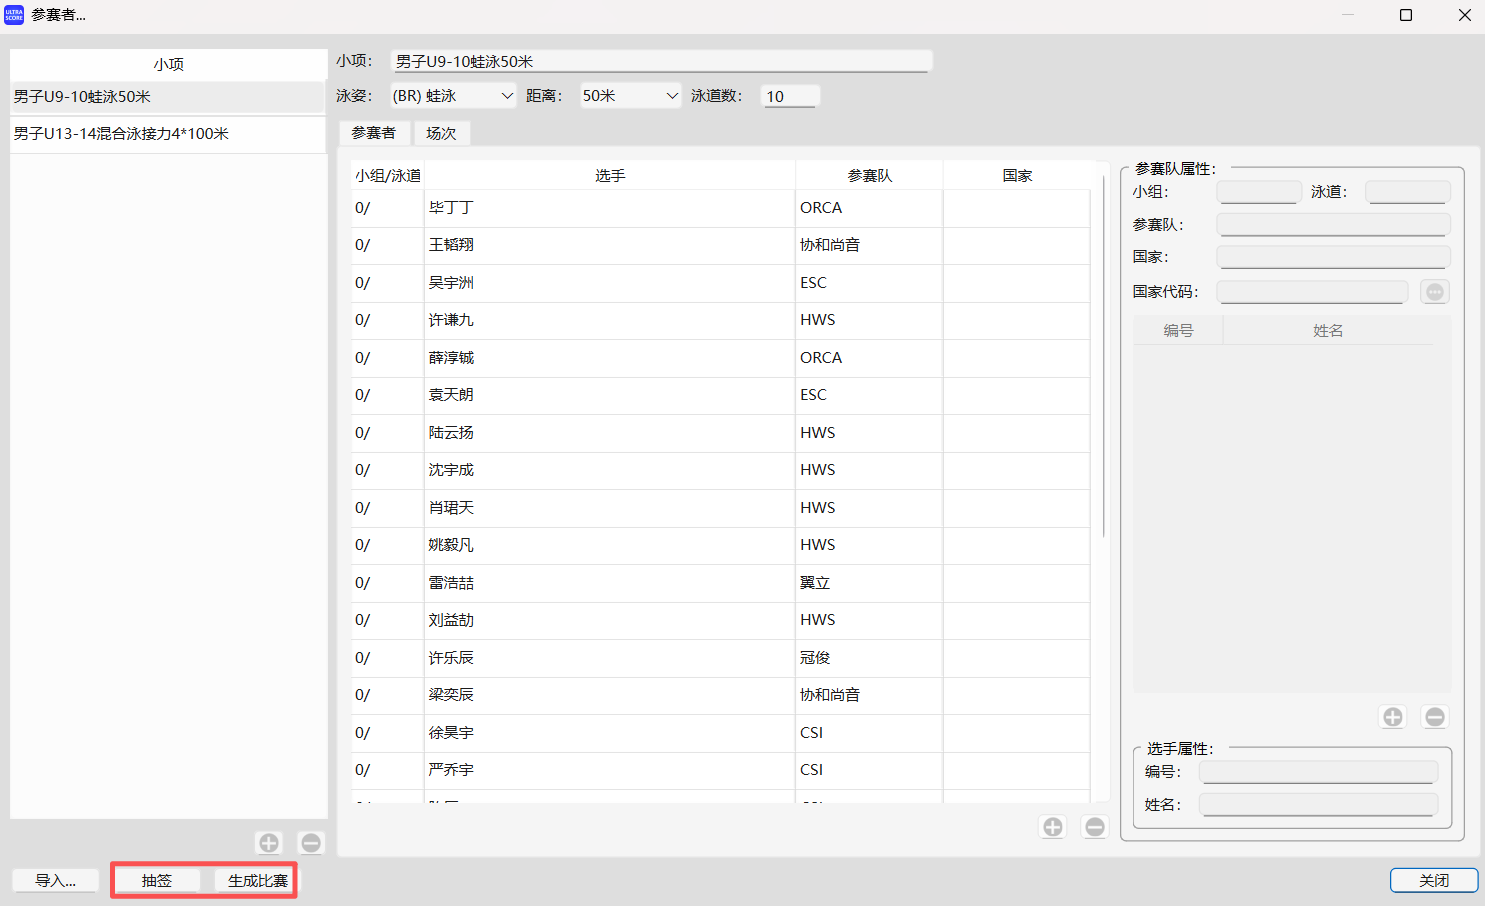Click the 抽签 draw button
The height and width of the screenshot is (906, 1485).
tap(157, 880)
